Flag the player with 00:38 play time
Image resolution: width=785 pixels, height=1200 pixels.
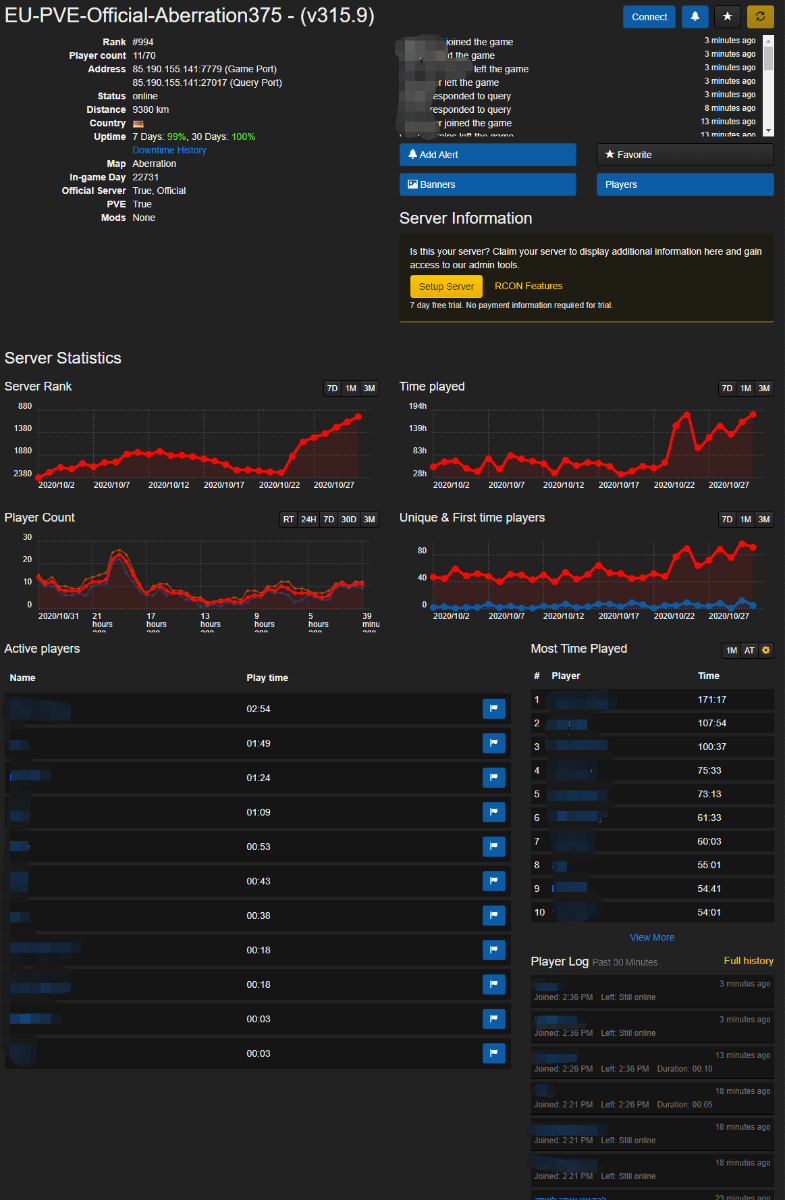click(494, 915)
